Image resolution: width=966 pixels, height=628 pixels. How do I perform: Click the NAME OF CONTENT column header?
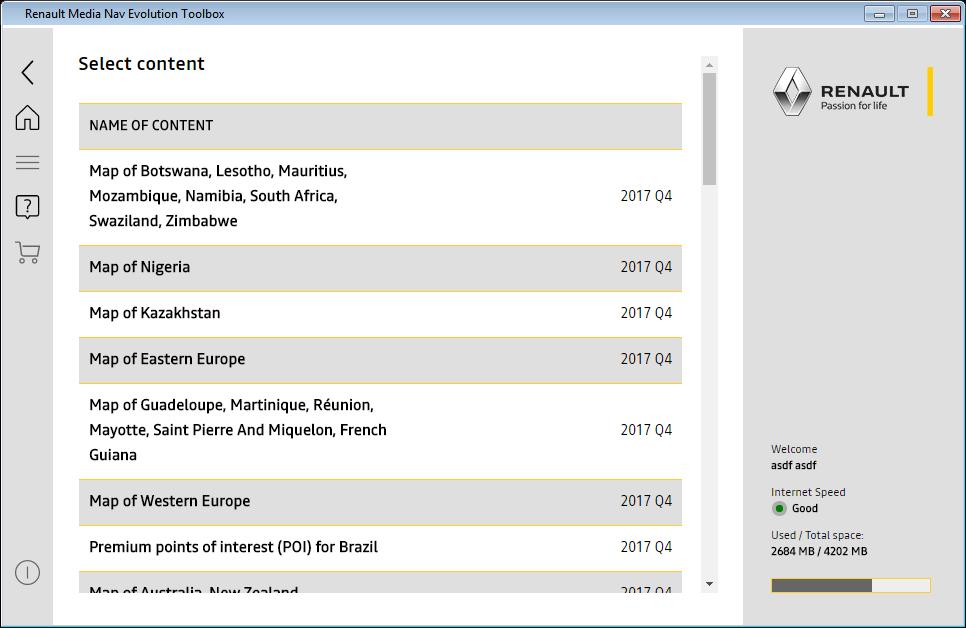point(380,126)
